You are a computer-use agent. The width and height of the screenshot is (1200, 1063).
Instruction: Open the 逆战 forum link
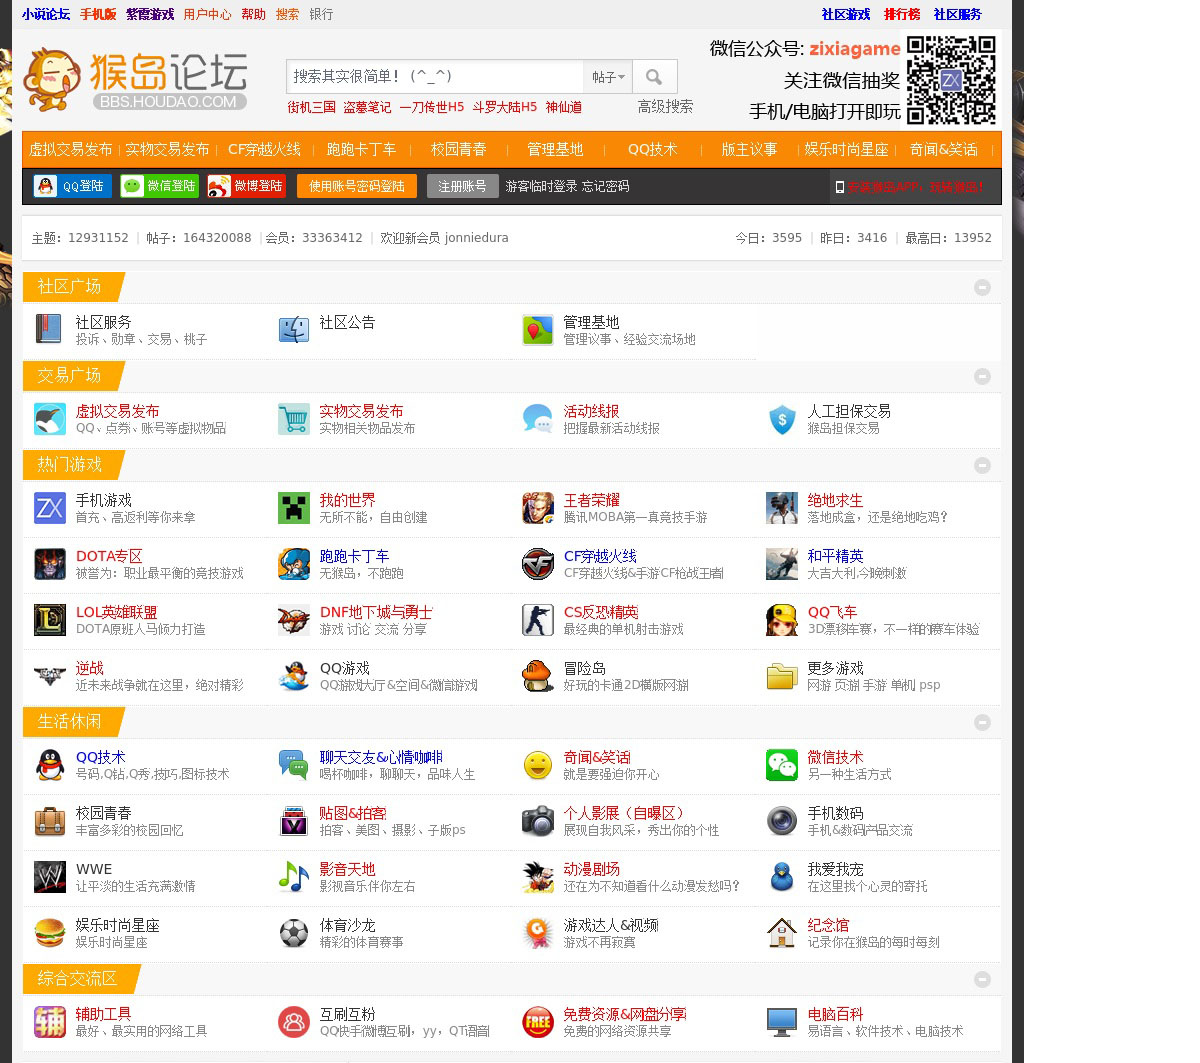pos(90,668)
